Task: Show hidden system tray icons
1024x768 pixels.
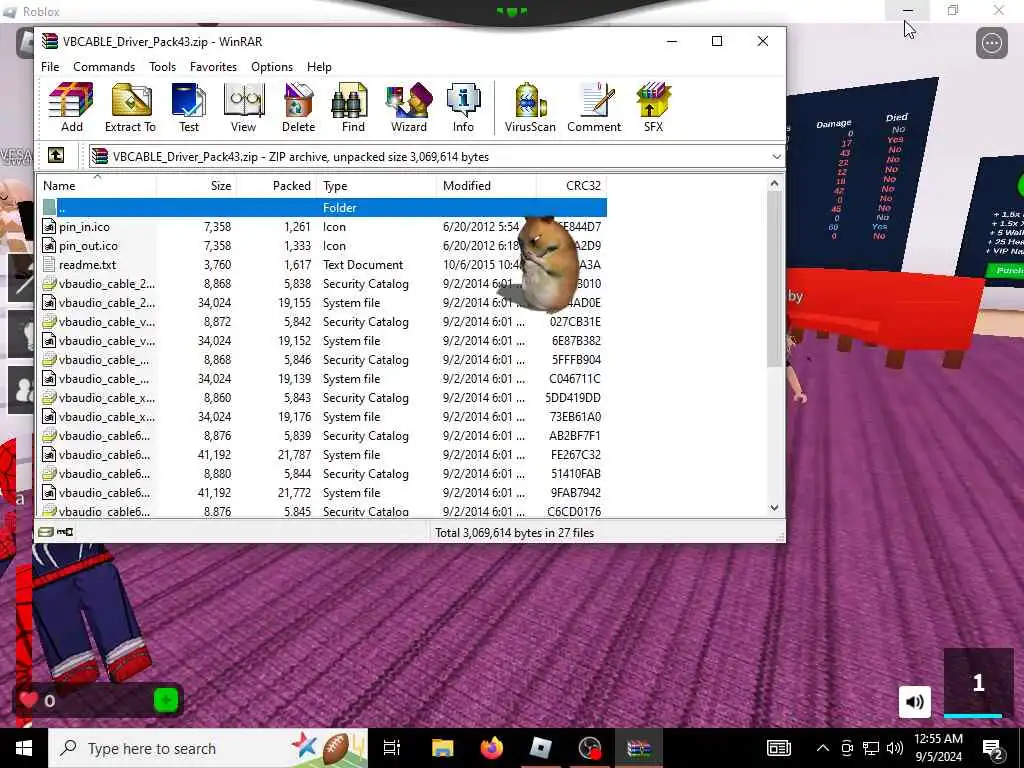Action: click(823, 748)
